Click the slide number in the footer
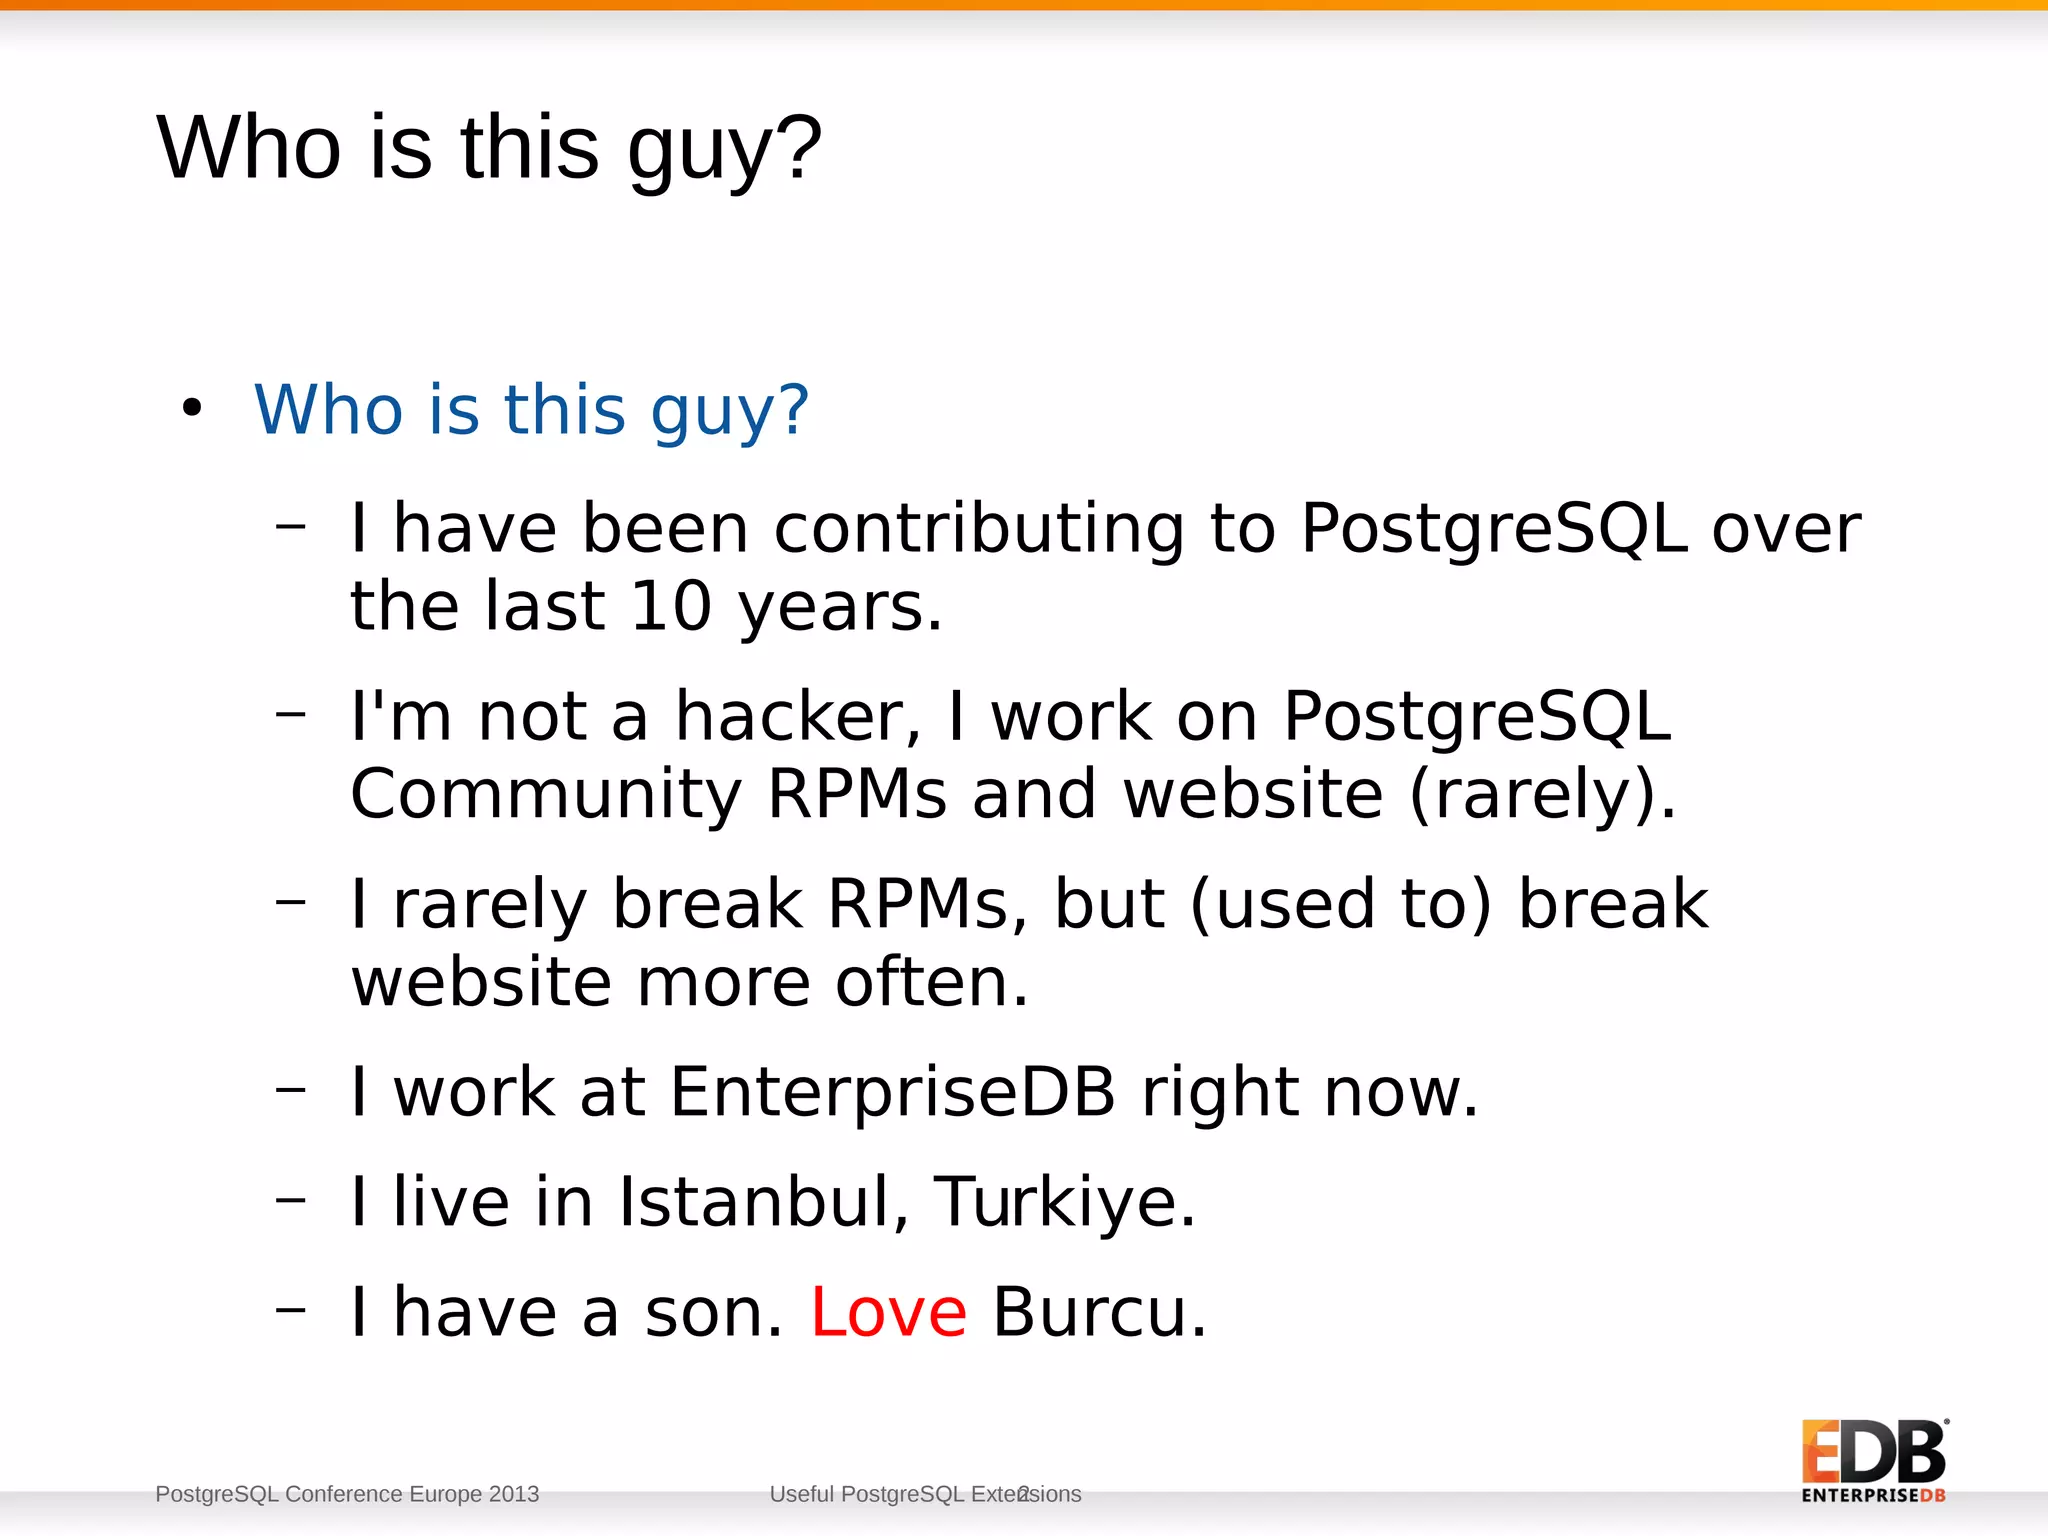Screen dimensions: 2048x1536 [x=1024, y=1494]
